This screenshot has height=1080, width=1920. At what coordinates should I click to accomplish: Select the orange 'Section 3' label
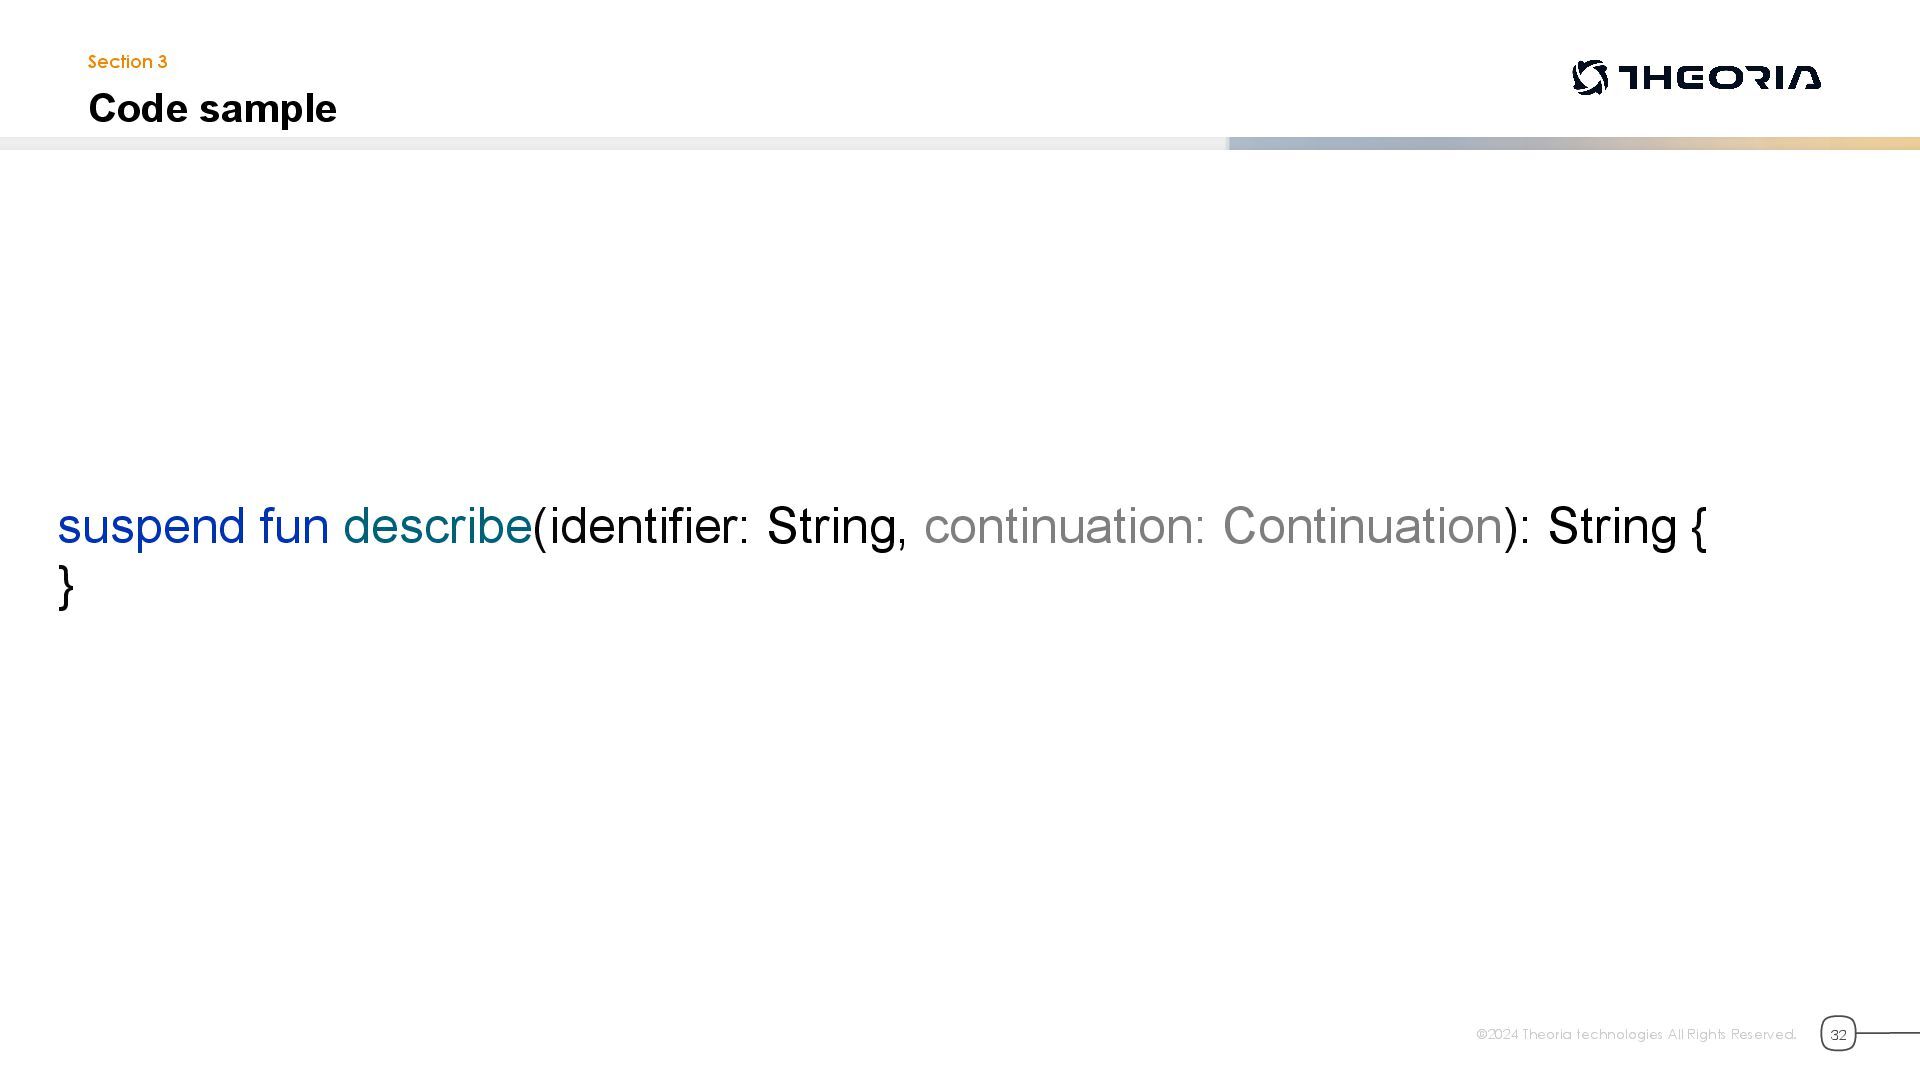tap(127, 62)
